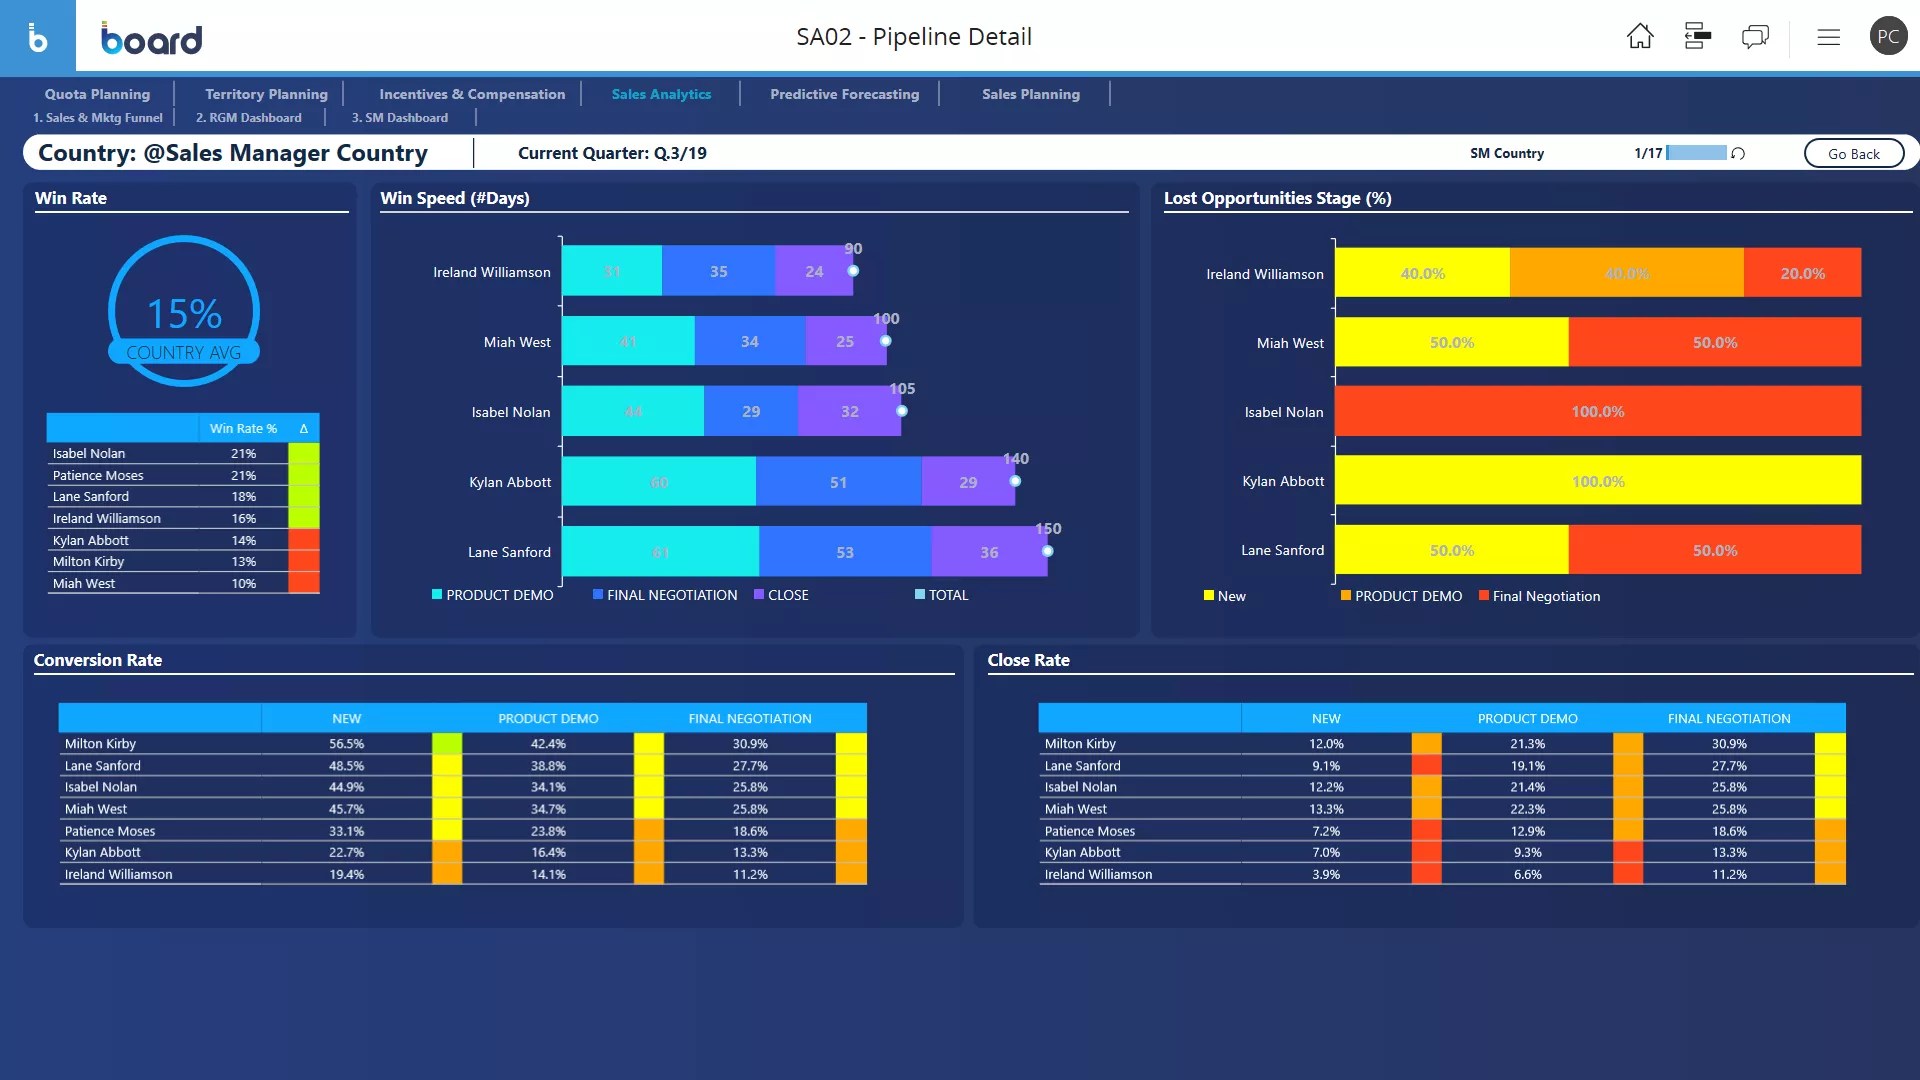This screenshot has height=1080, width=1920.
Task: Open the SM Country selector
Action: tap(1506, 153)
